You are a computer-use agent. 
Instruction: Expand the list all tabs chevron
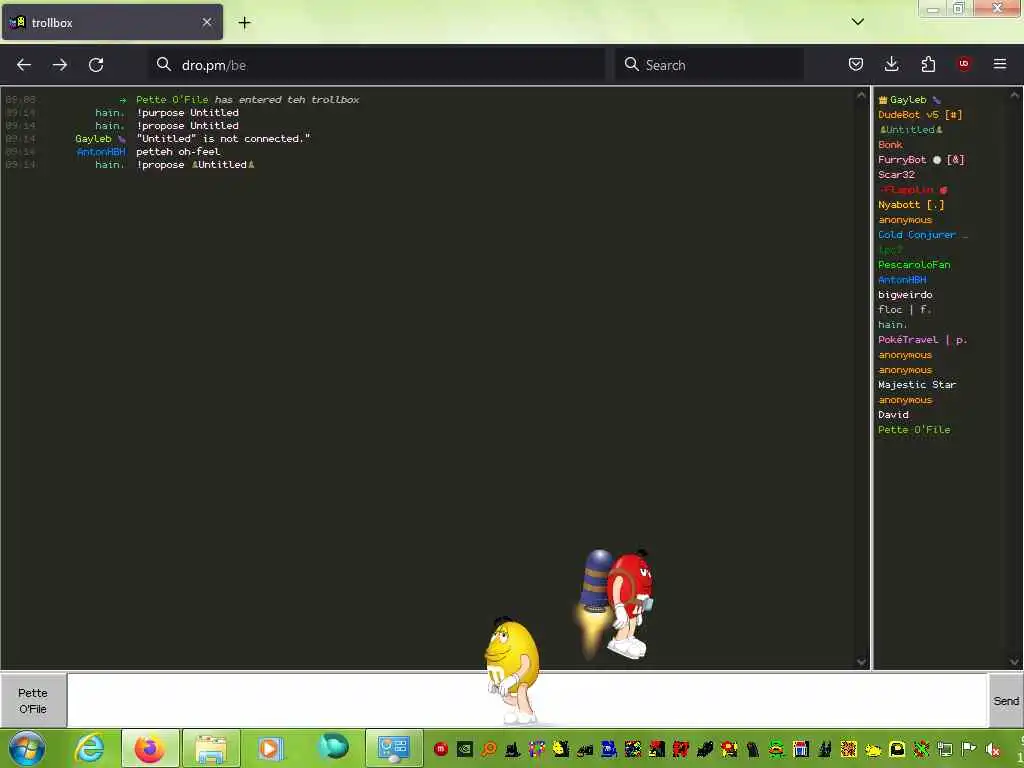coord(857,22)
